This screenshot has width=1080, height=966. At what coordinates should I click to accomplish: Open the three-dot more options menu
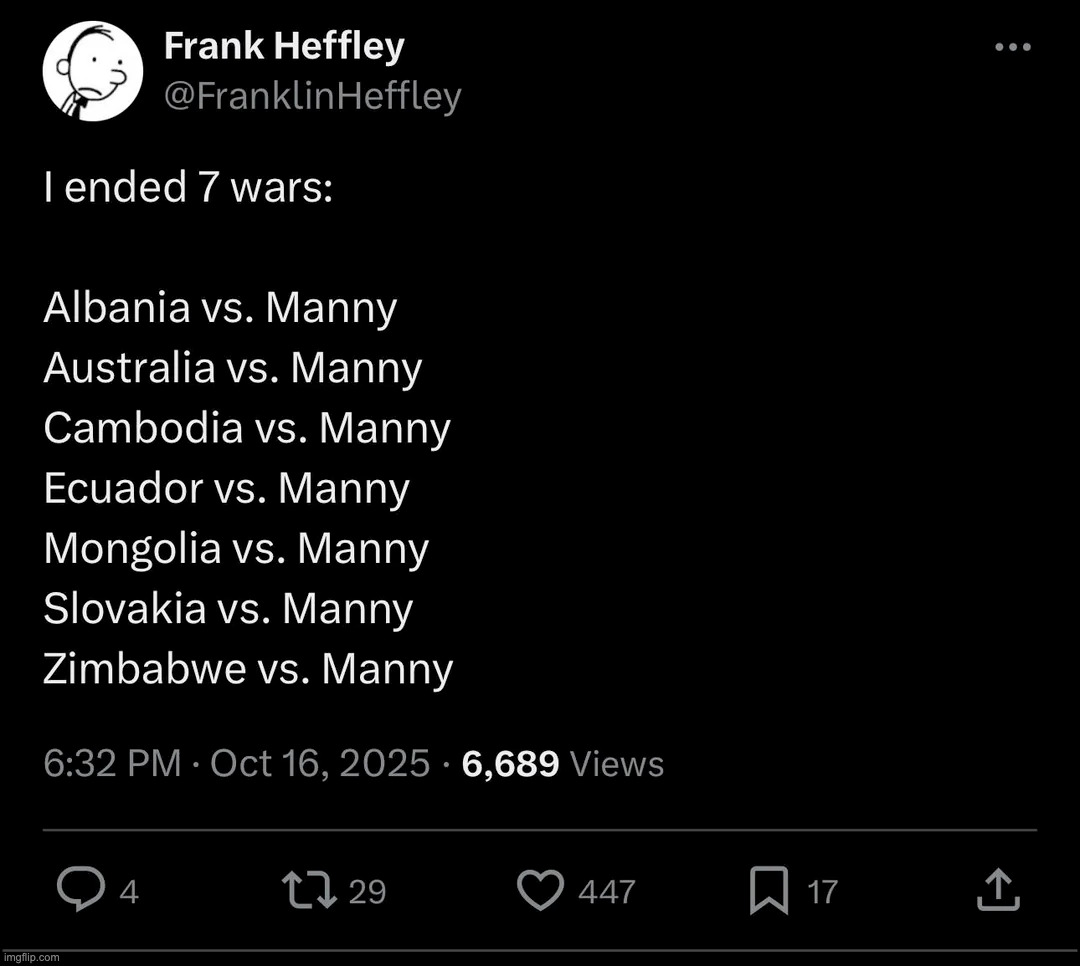1013,47
